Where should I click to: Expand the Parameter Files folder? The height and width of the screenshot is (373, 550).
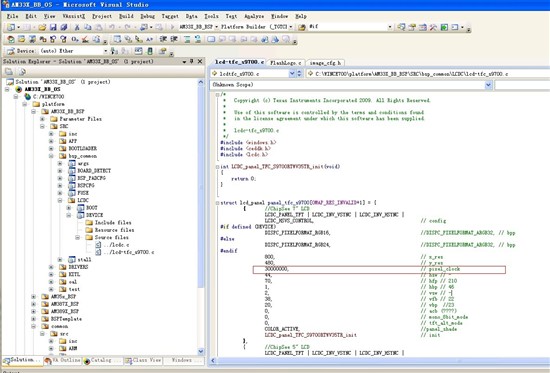pos(42,119)
